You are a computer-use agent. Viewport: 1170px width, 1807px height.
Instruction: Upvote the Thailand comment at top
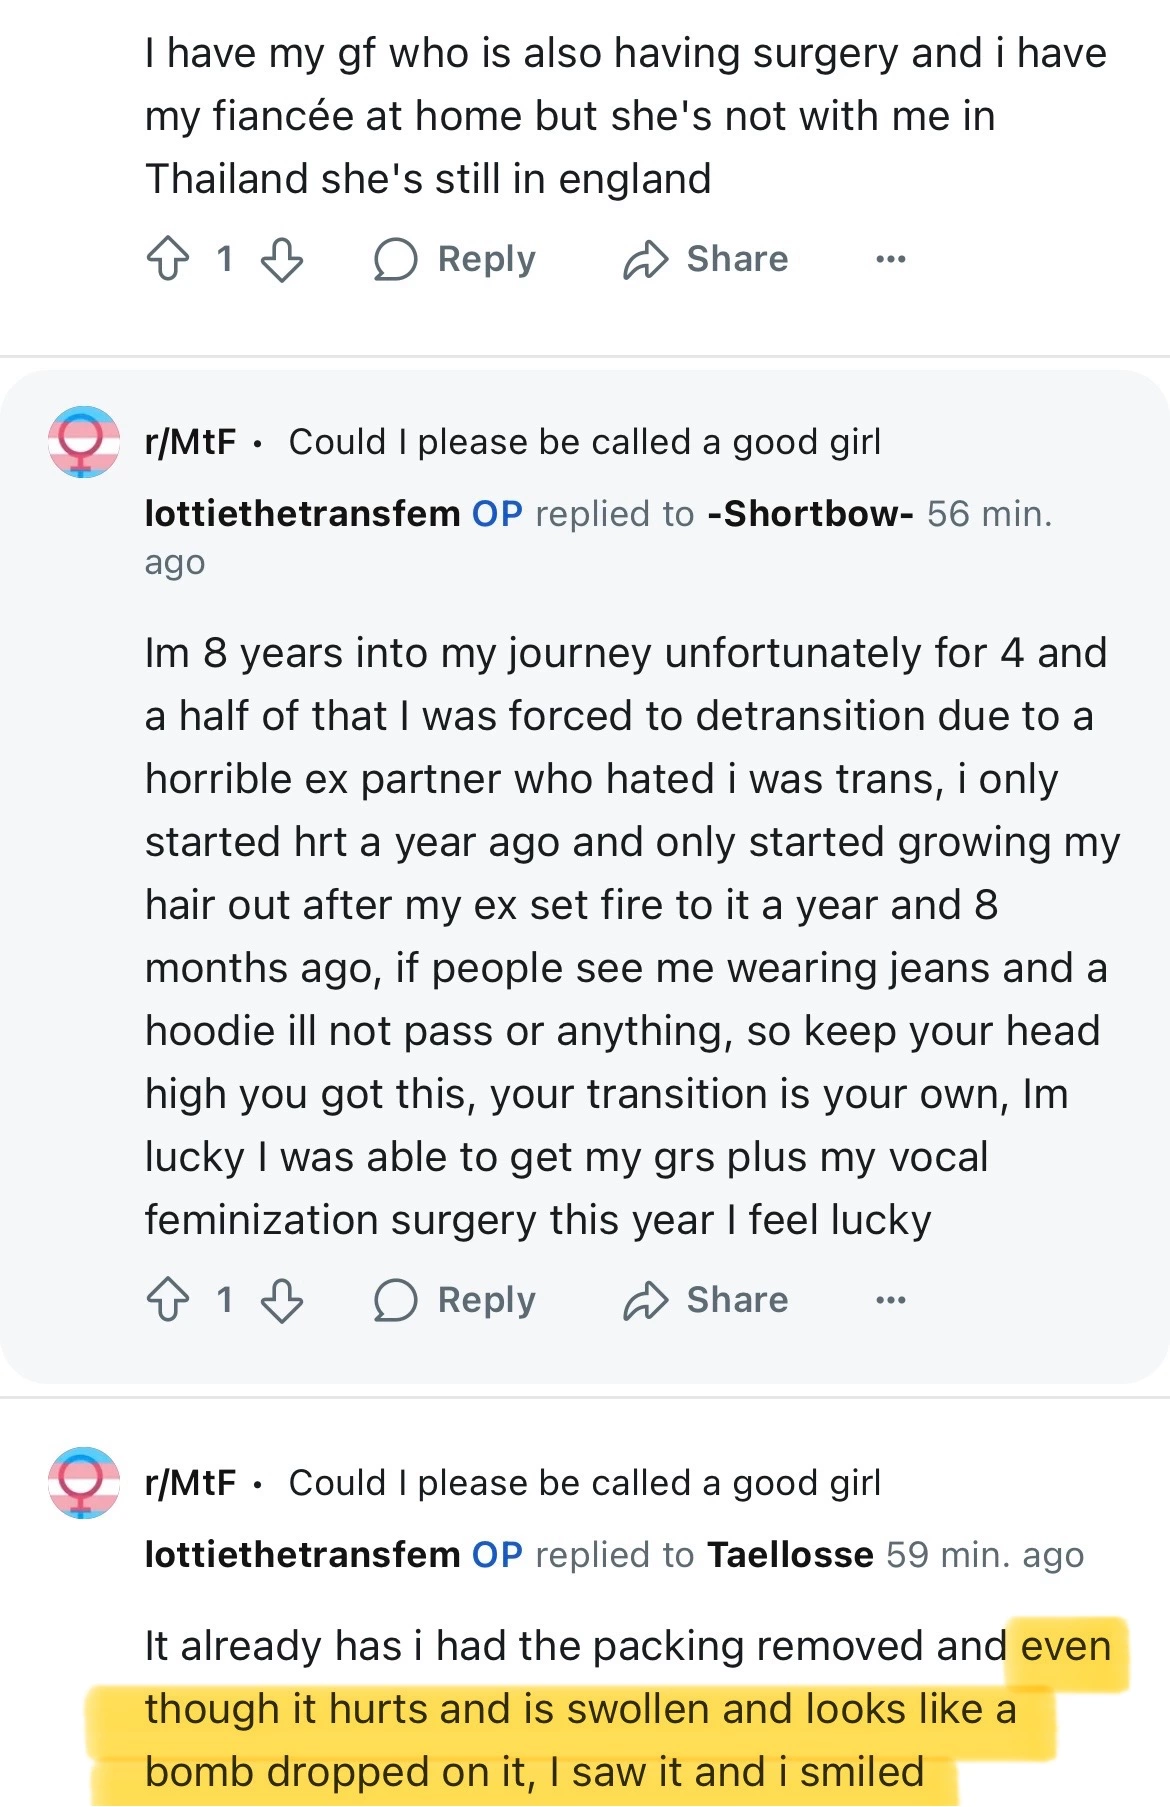click(167, 259)
